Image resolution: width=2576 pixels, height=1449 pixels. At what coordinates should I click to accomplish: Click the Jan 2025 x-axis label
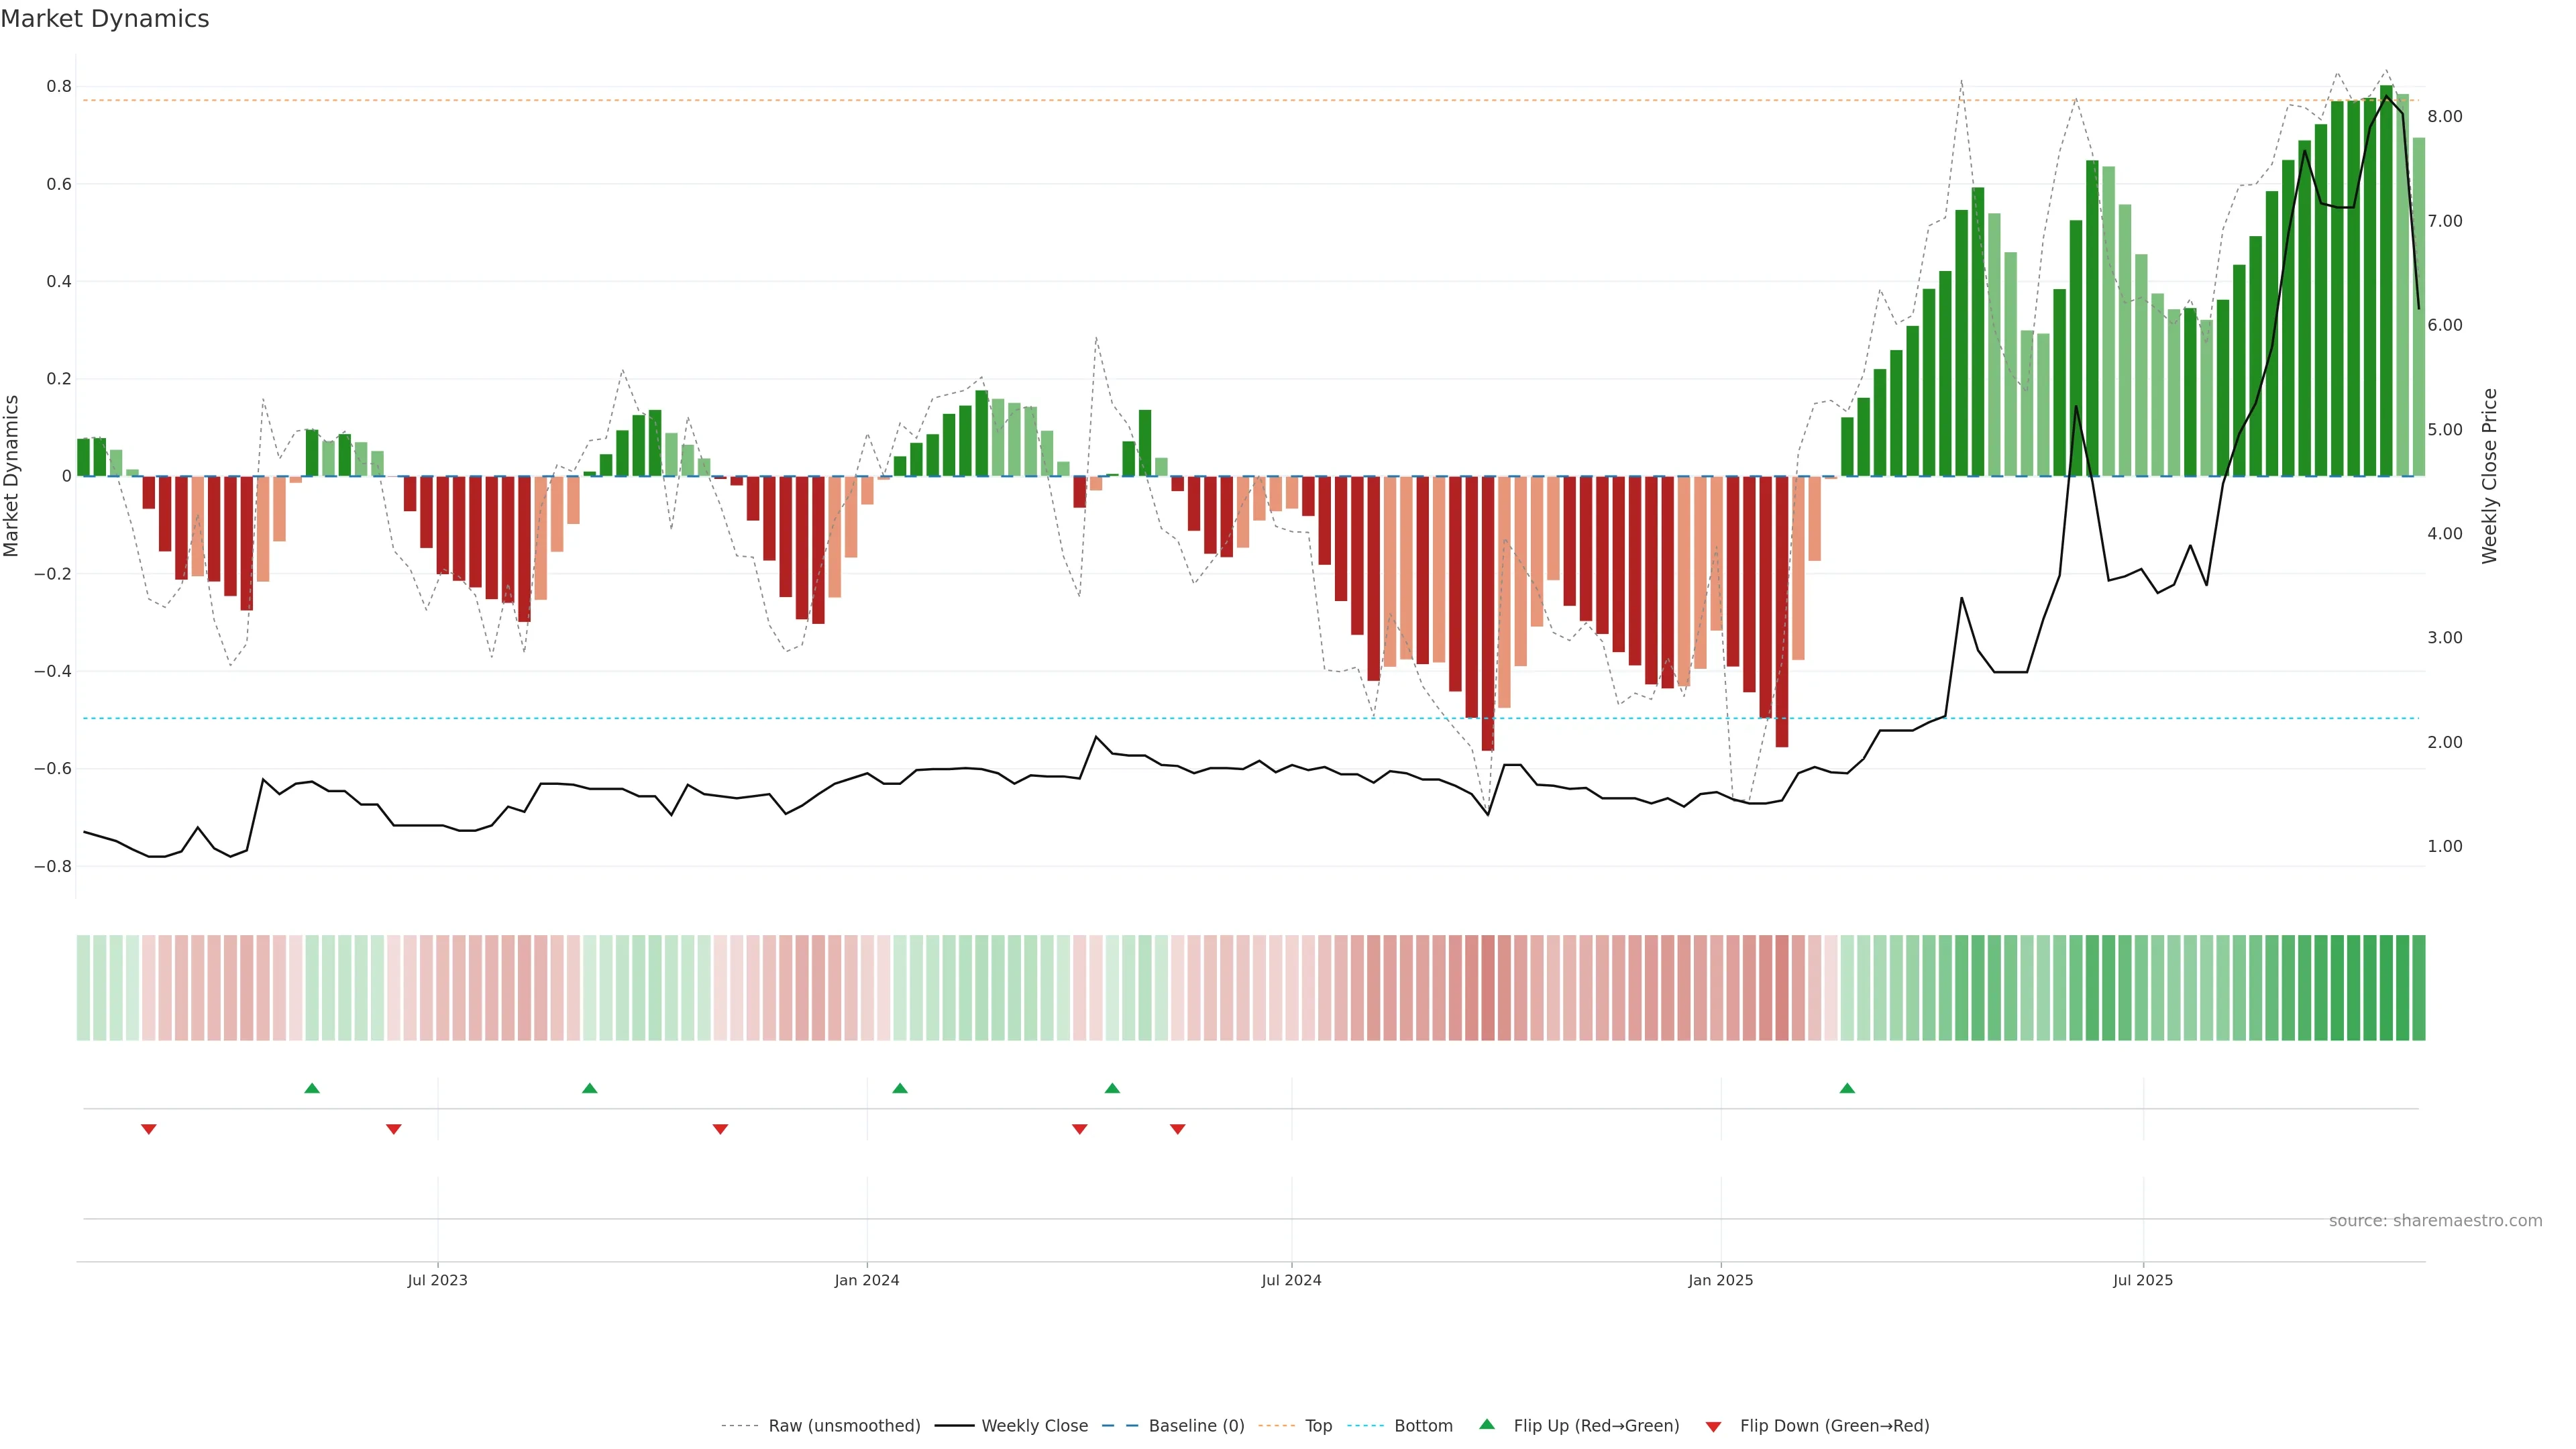click(x=1720, y=1280)
